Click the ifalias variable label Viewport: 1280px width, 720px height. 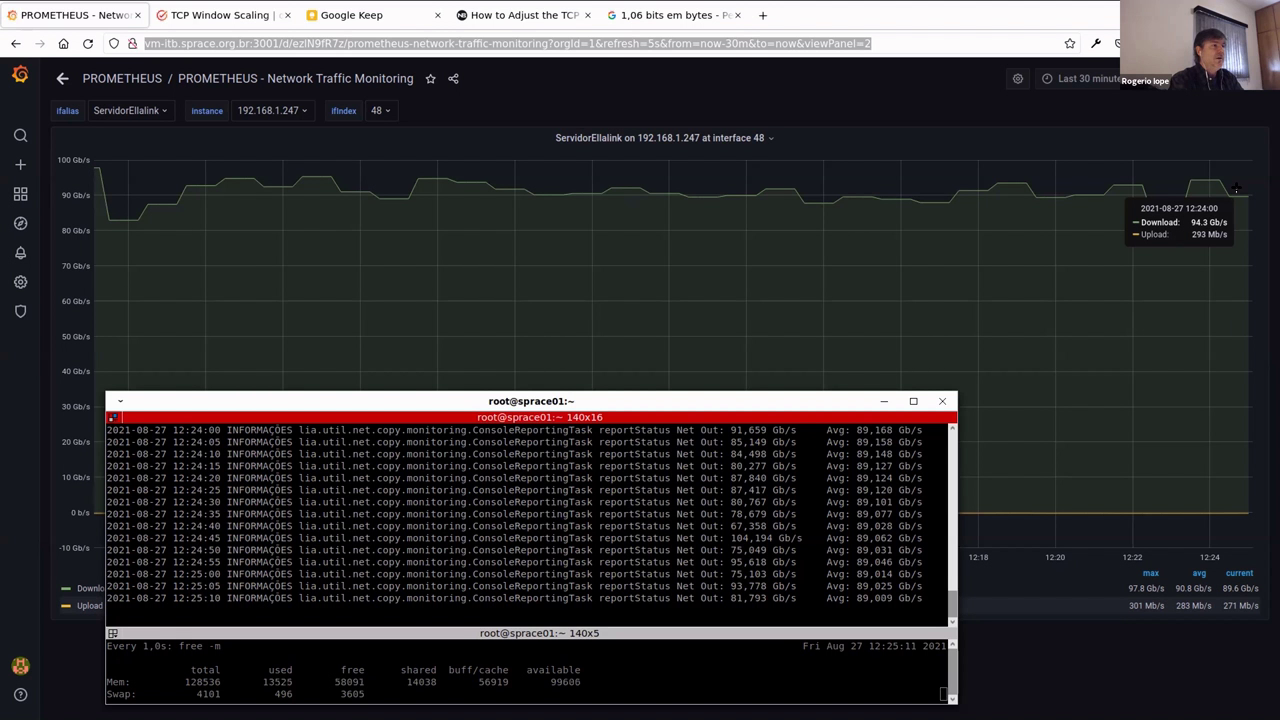67,111
